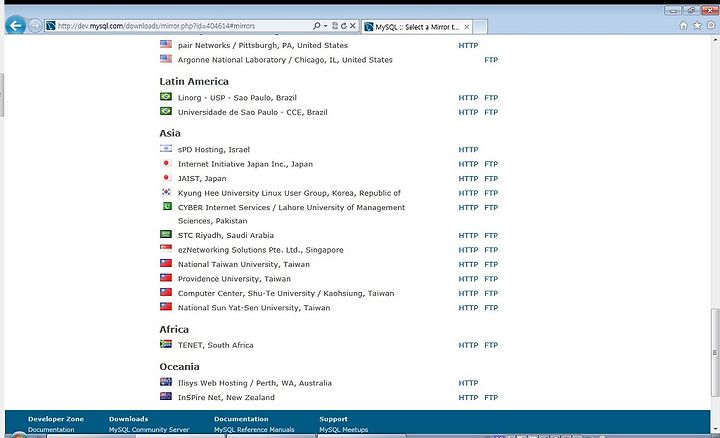Screen dimensions: 720x438
Task: Click the Saudi Arabia flag beside STC Riyadh
Action: 166,234
